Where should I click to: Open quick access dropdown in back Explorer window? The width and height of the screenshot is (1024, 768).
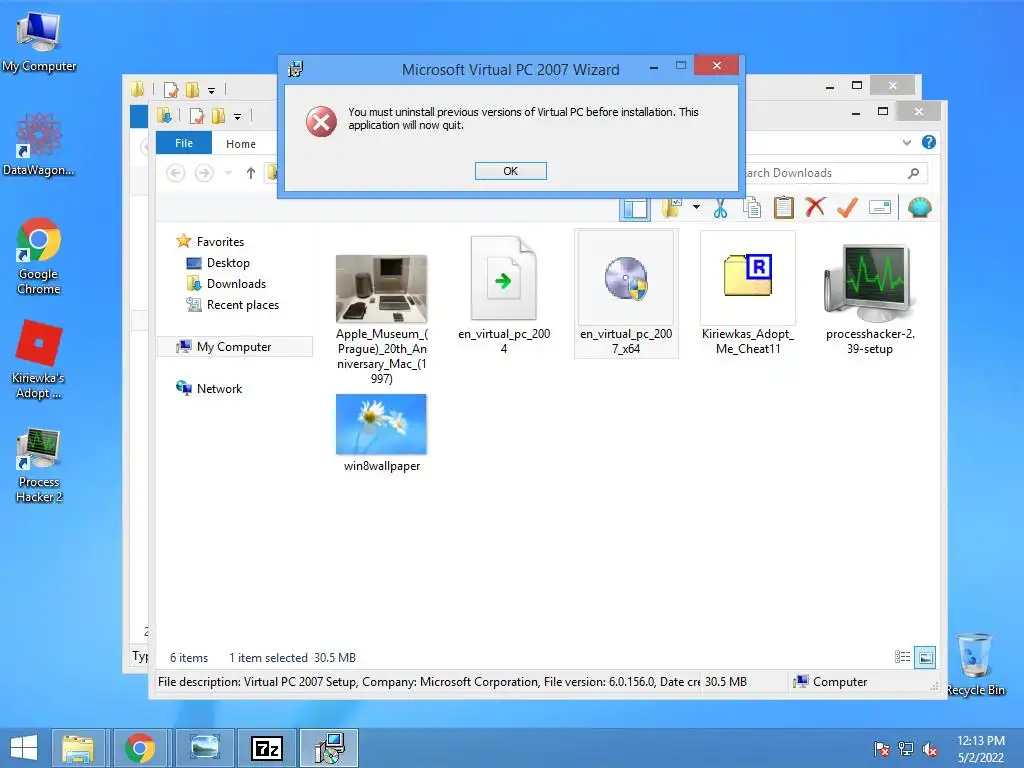[212, 90]
